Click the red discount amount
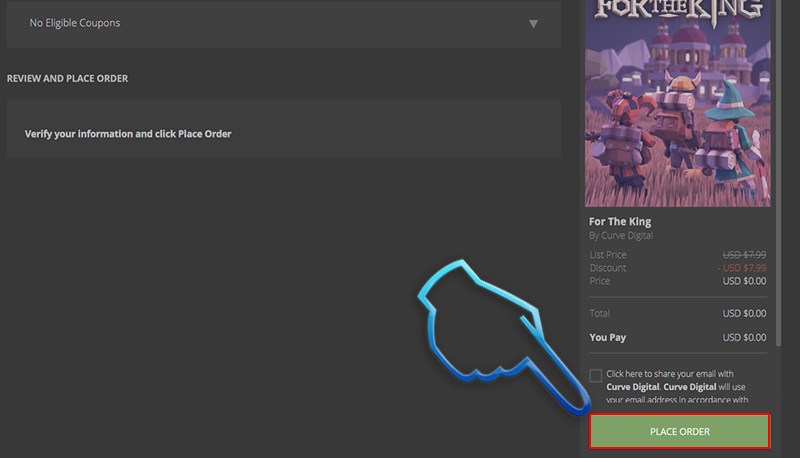 [x=742, y=268]
